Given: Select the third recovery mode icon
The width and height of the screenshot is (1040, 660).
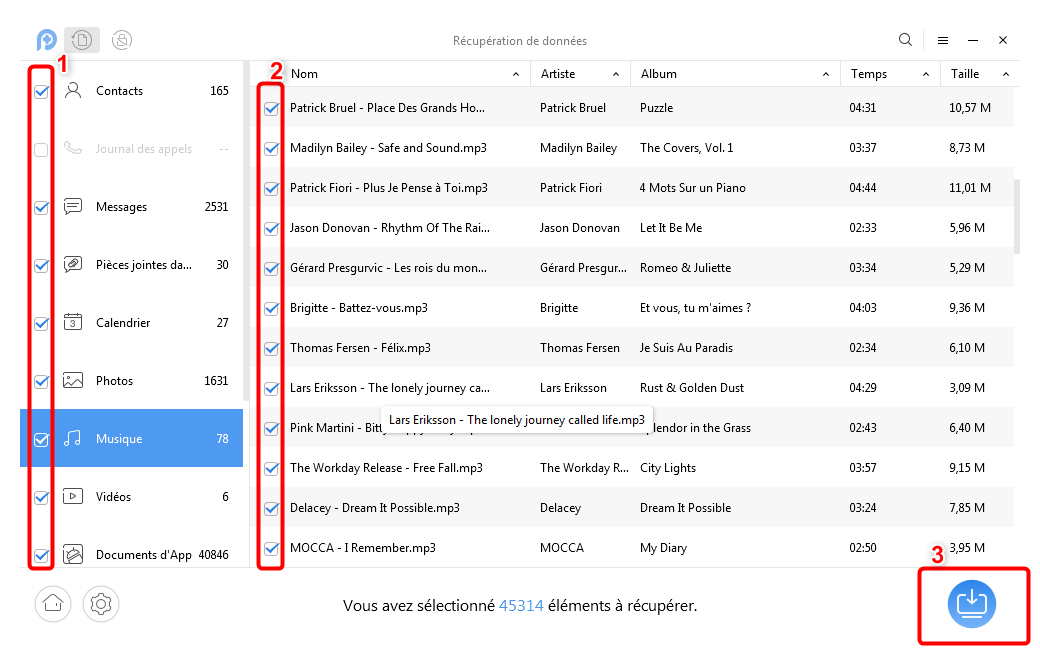Looking at the screenshot, I should click(122, 40).
